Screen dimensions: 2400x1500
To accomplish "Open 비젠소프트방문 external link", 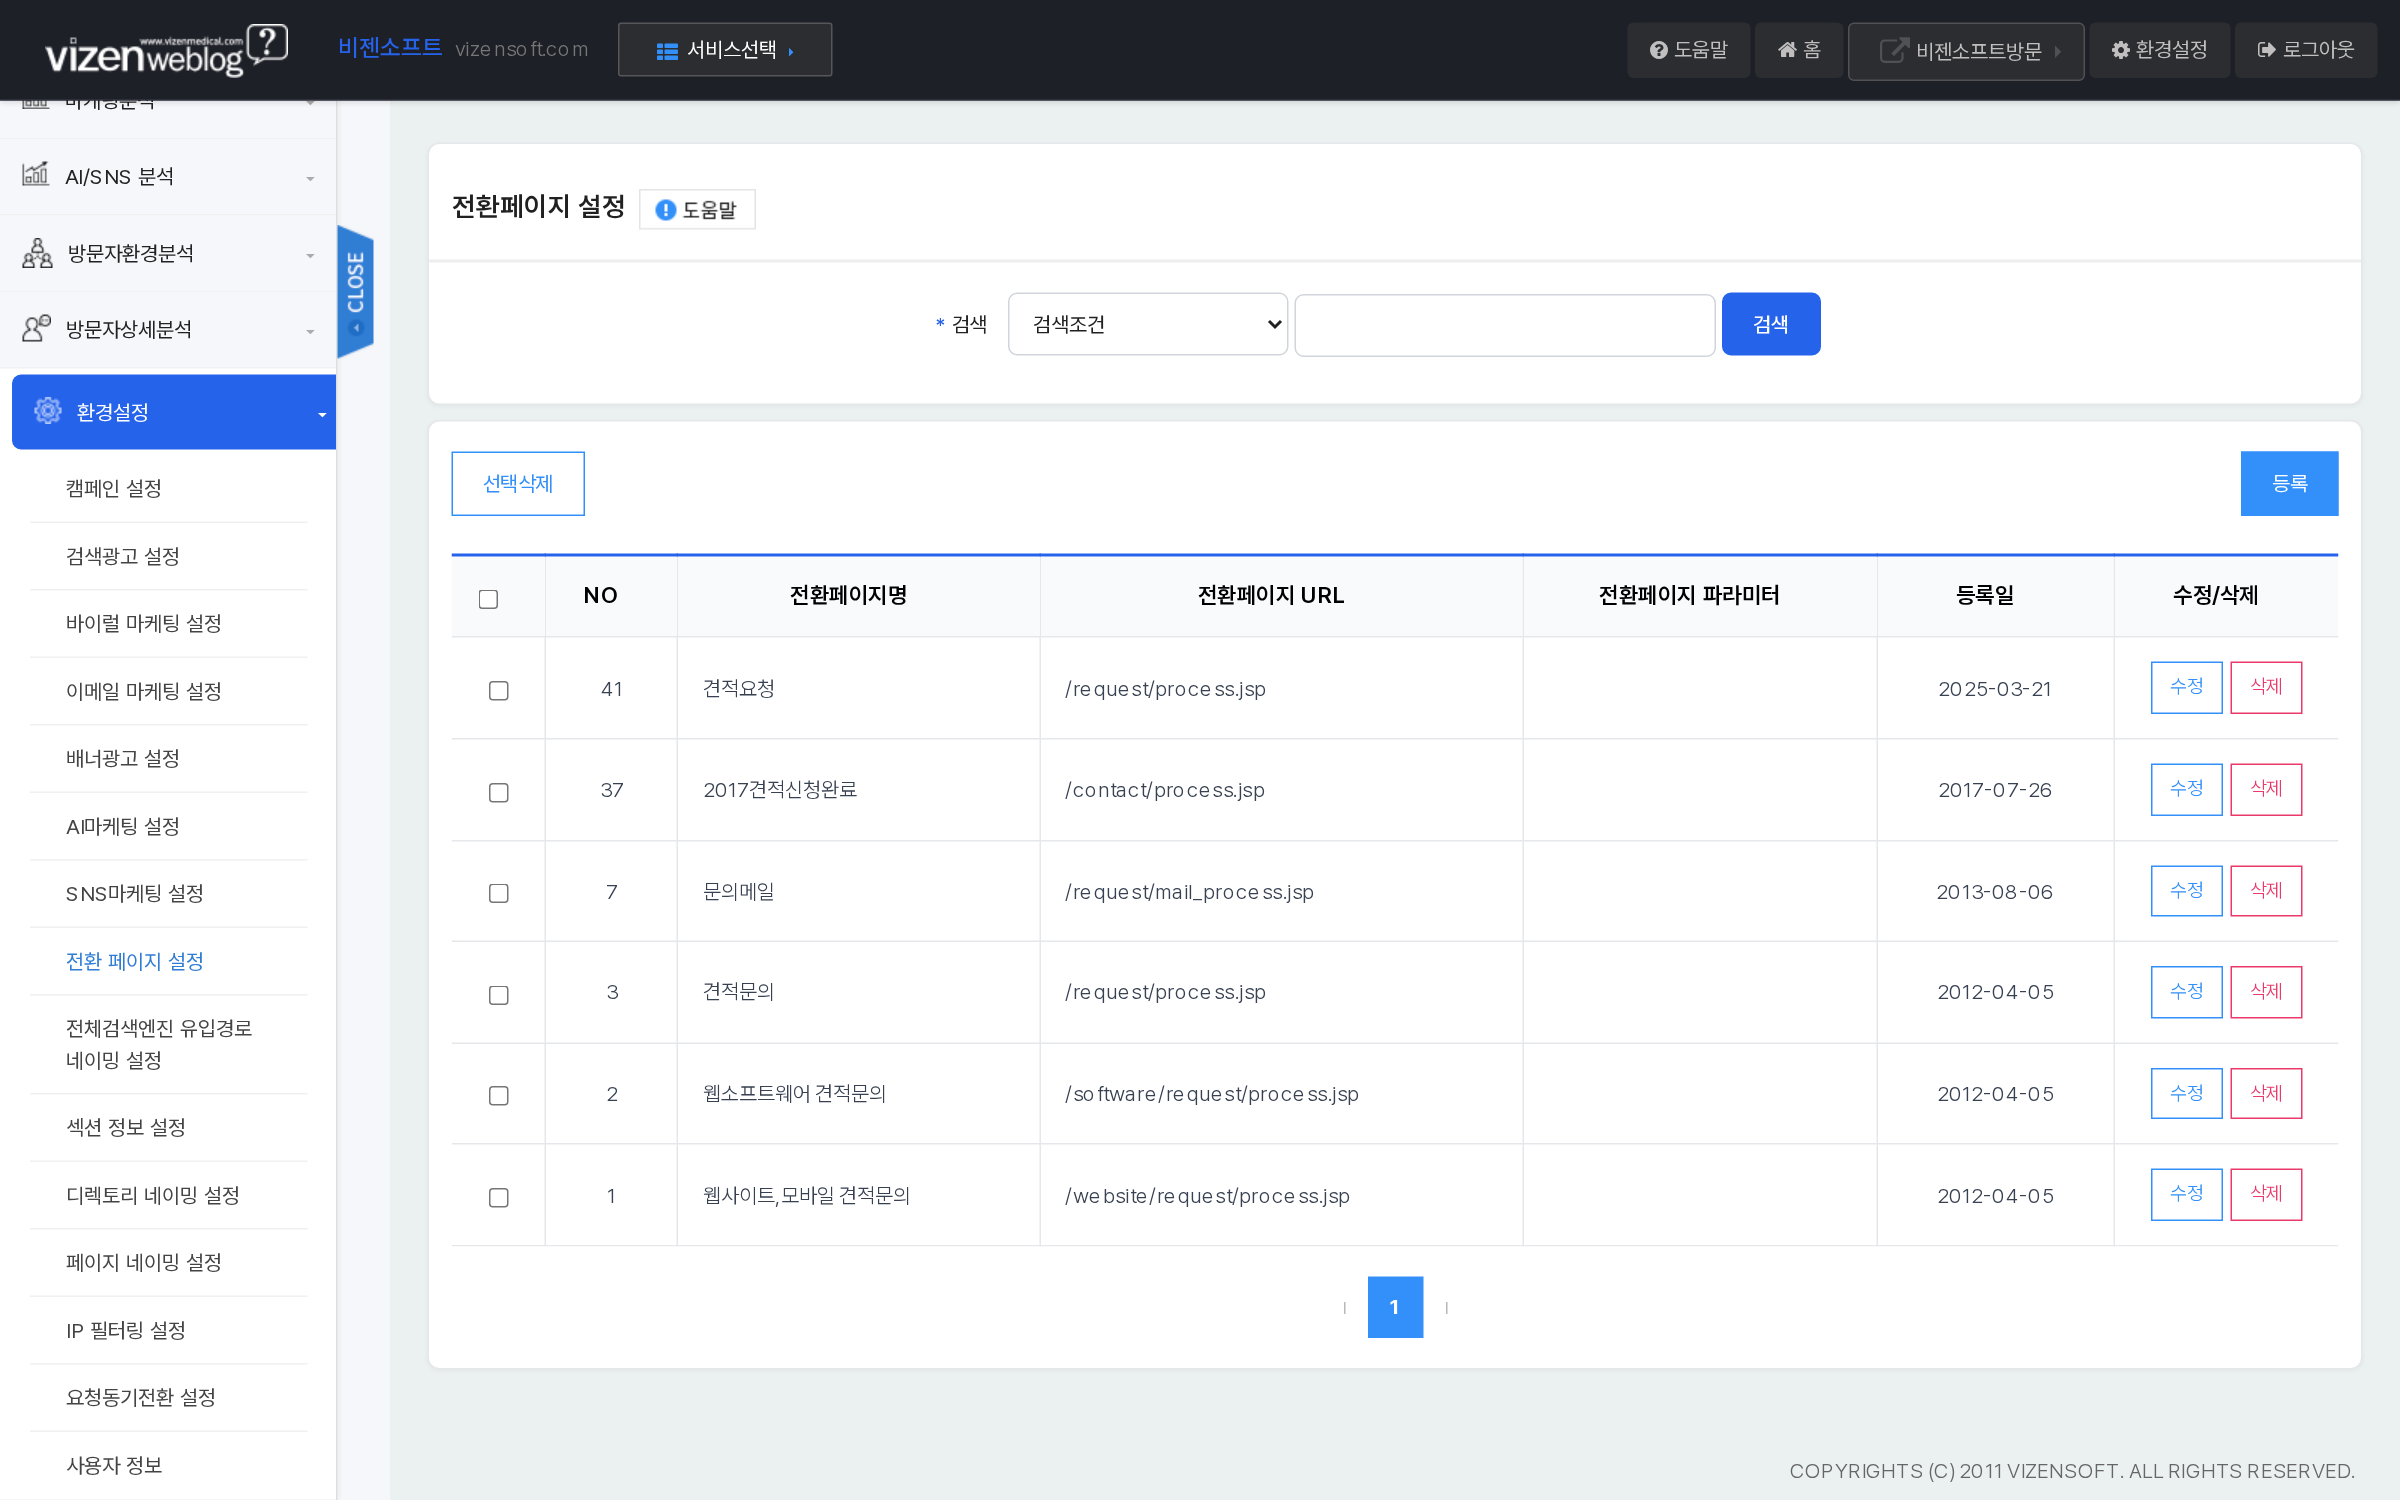I will [x=1966, y=51].
